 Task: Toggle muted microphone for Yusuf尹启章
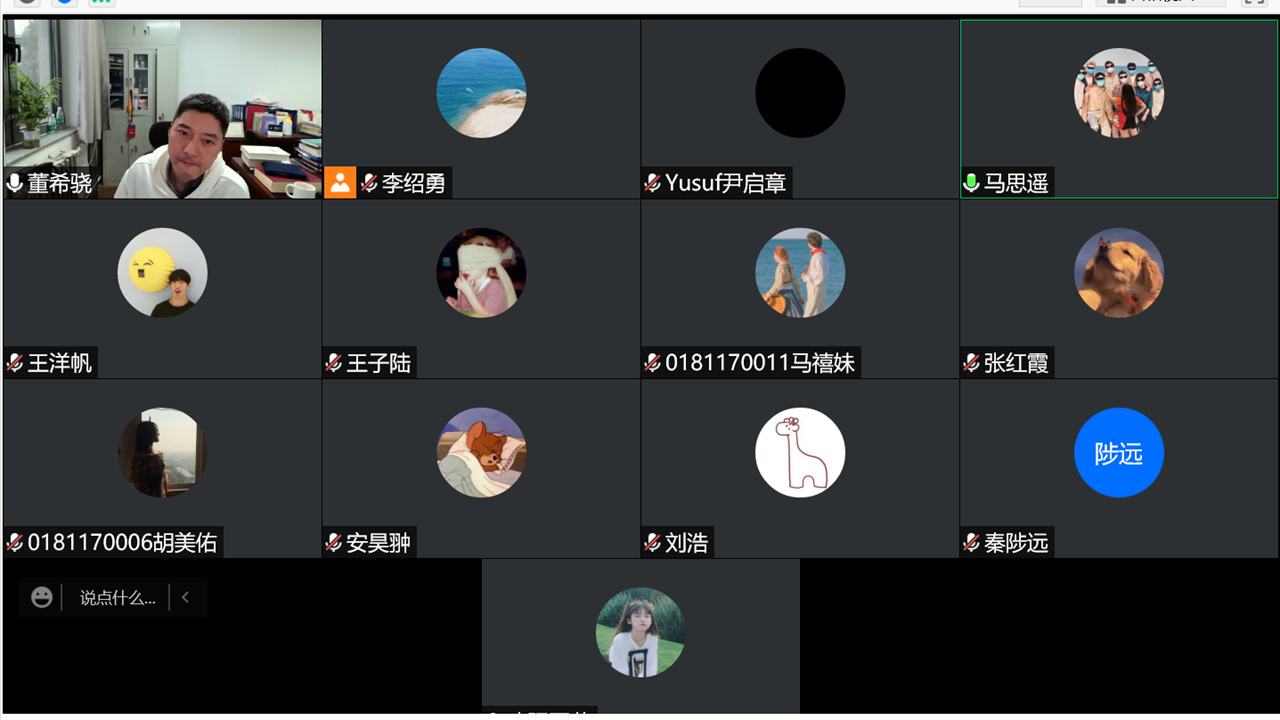(653, 183)
